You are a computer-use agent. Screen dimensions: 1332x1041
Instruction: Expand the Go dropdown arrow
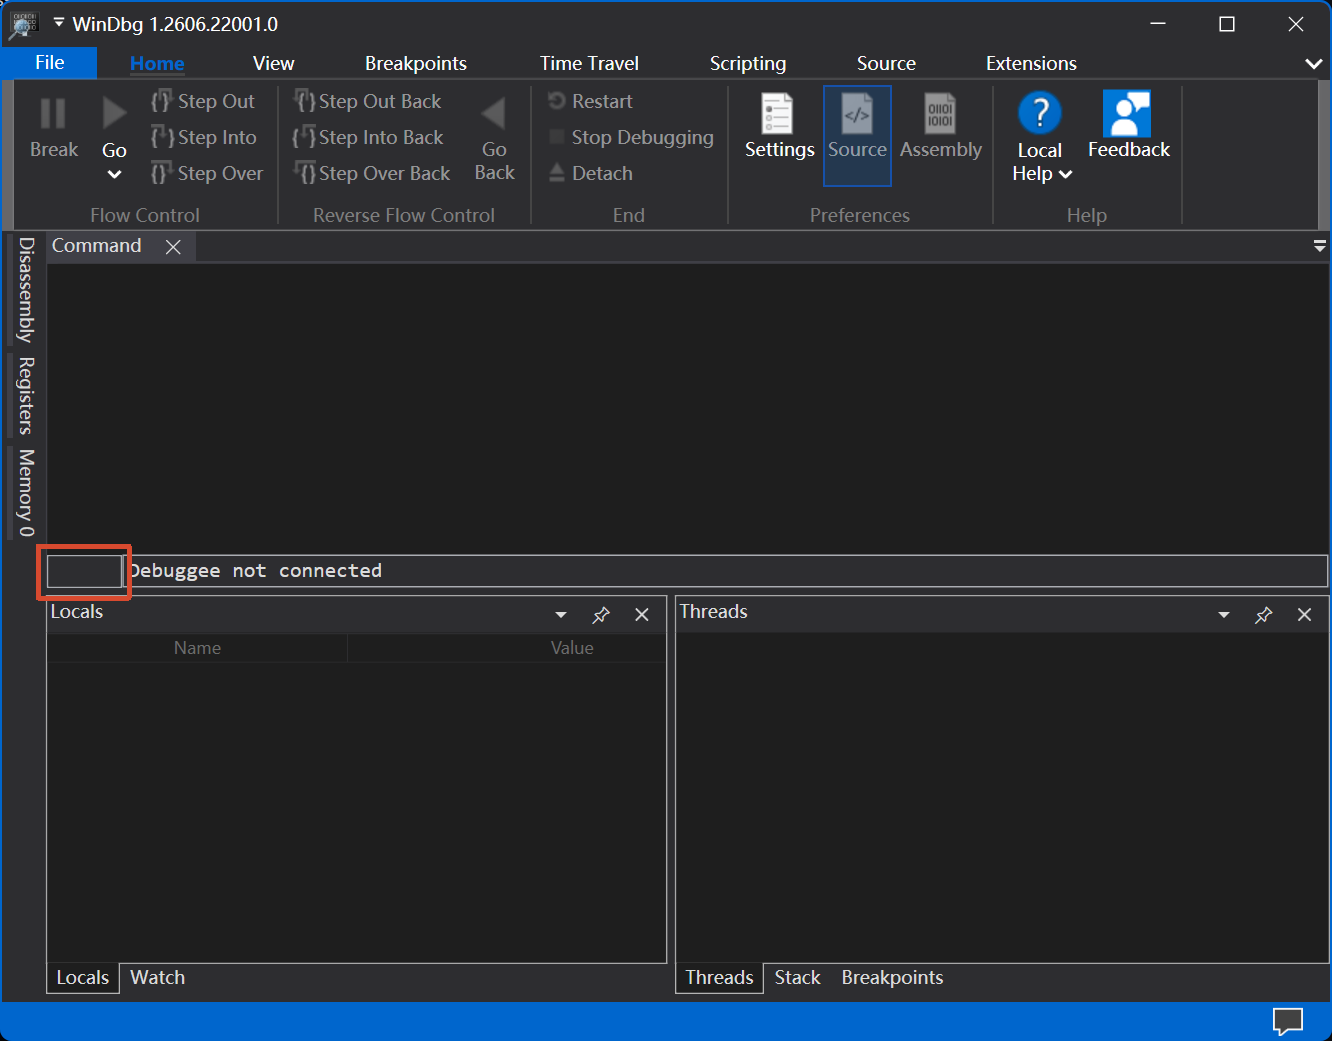click(x=114, y=175)
